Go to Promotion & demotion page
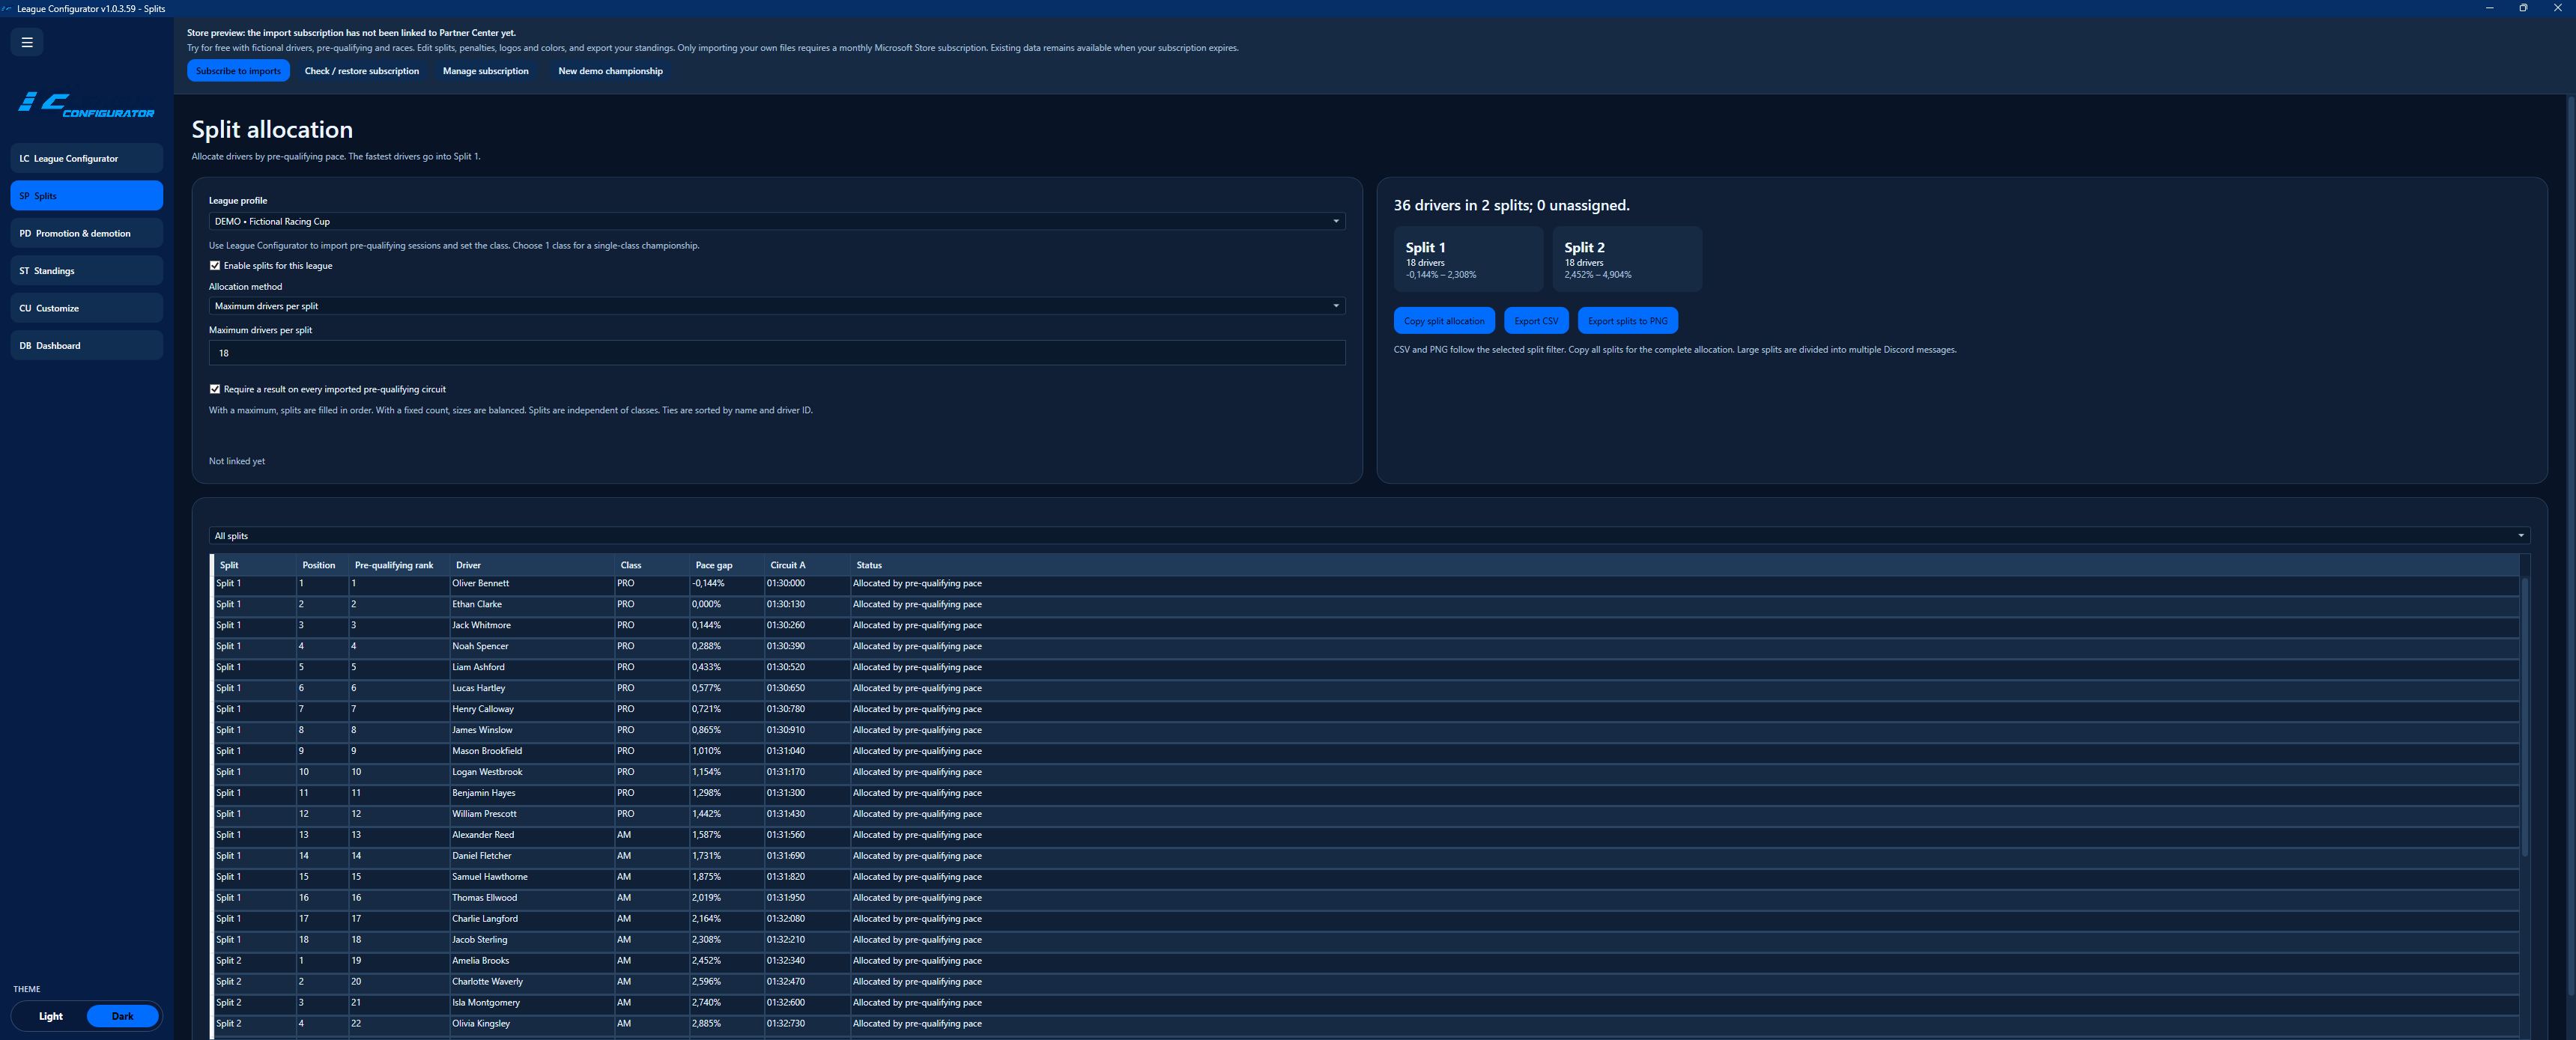 click(x=87, y=233)
